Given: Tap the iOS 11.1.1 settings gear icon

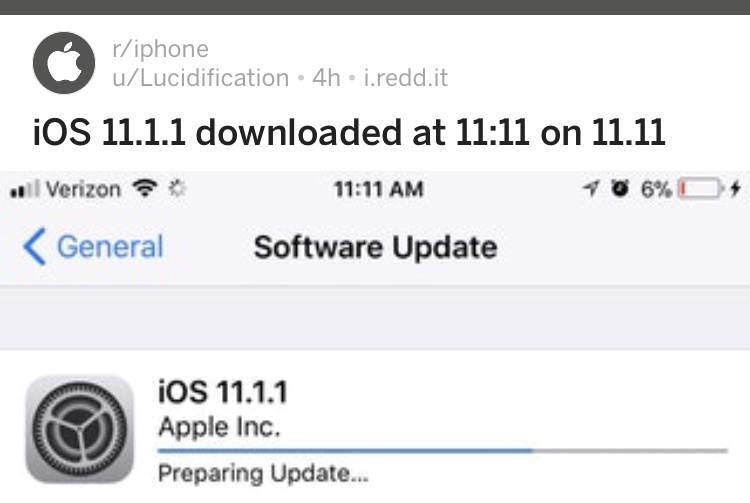Looking at the screenshot, I should click(x=79, y=429).
